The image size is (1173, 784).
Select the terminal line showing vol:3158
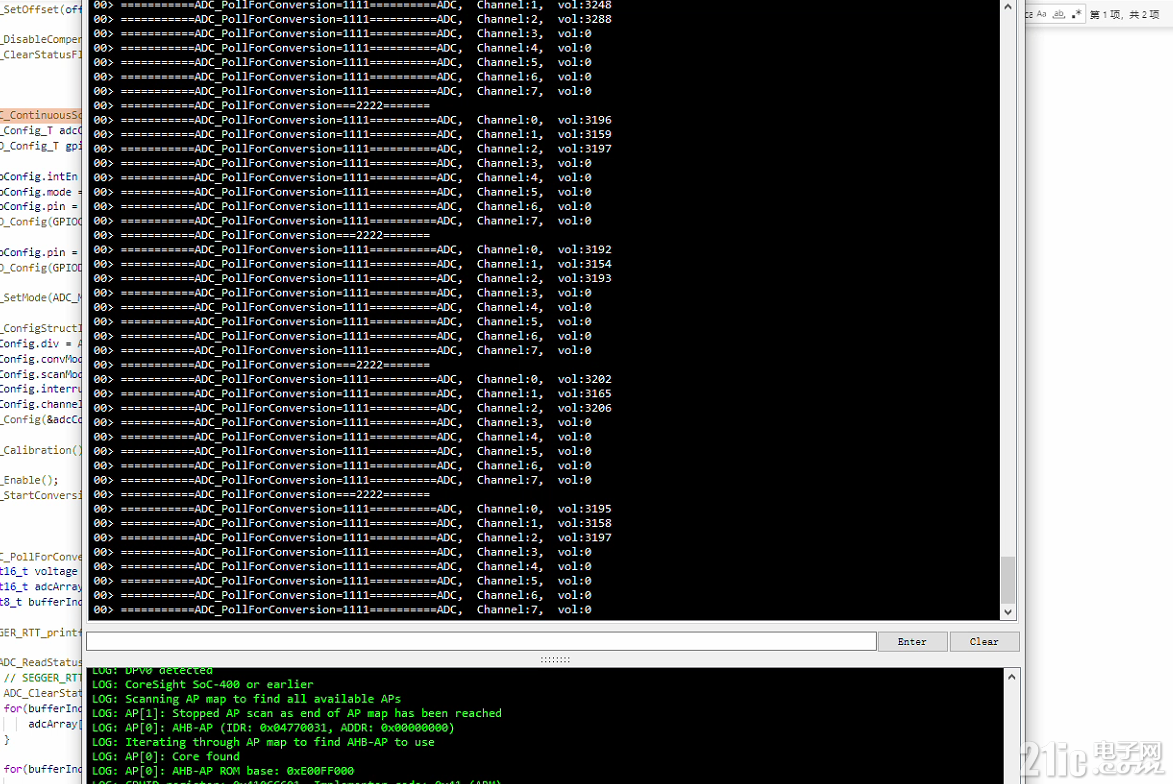click(352, 523)
